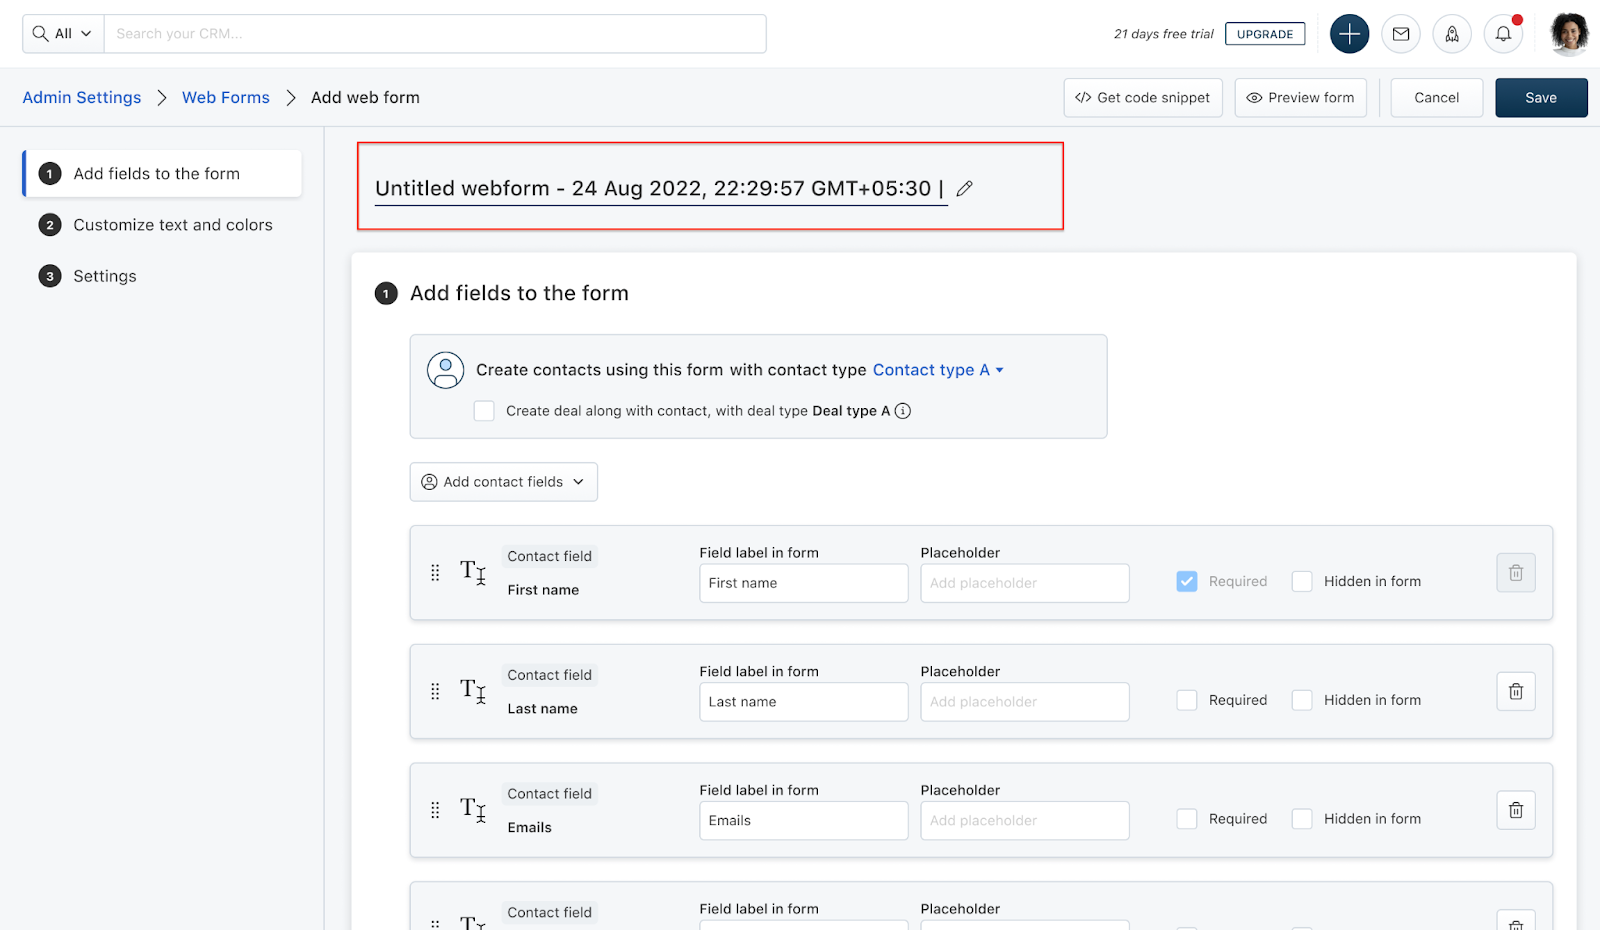Open Contact type A dropdown
The width and height of the screenshot is (1600, 930).
[938, 370]
